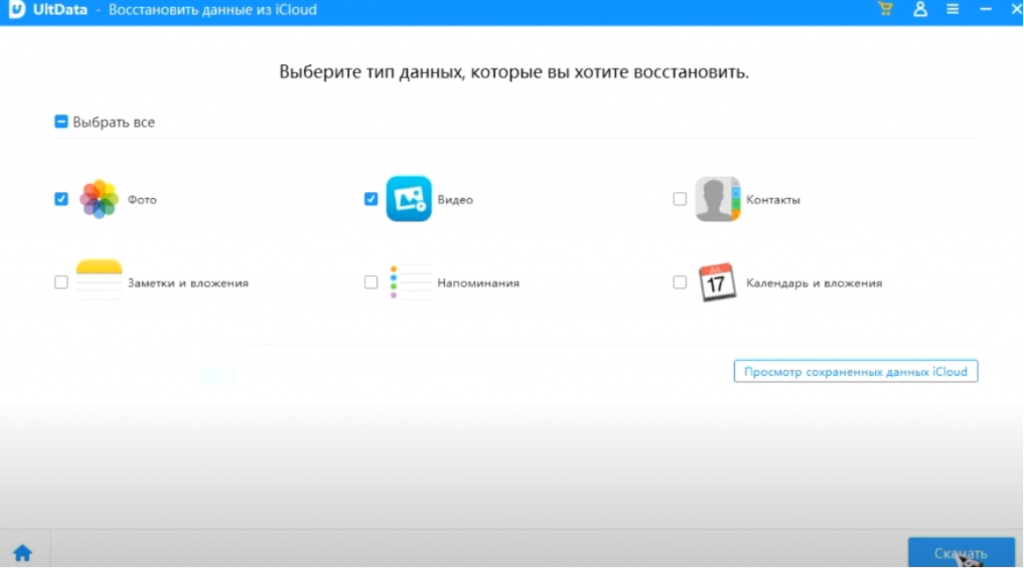Enable the Контакты checkbox
This screenshot has height=568, width=1024.
point(680,199)
